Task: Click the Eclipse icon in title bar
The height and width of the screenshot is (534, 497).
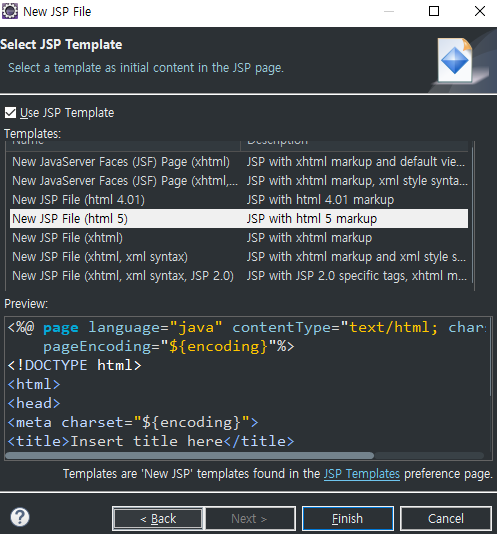Action: (x=10, y=11)
